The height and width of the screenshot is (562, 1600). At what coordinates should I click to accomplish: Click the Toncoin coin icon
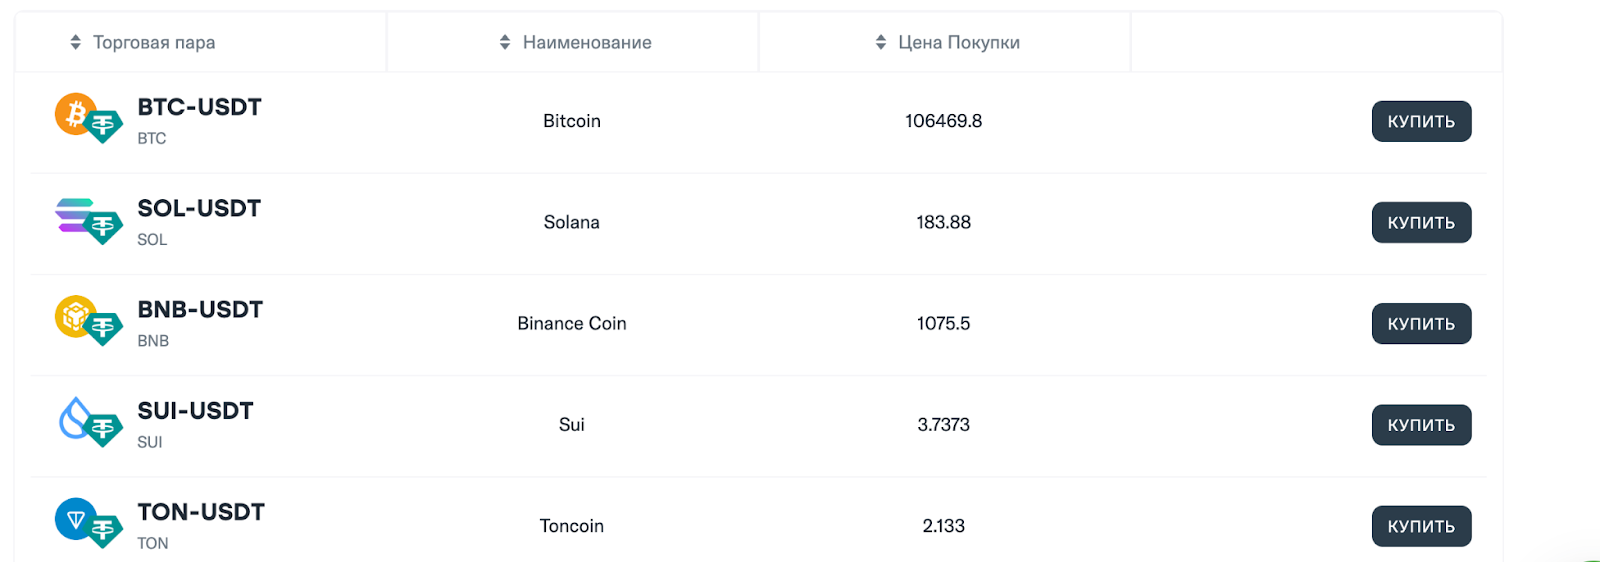pos(75,519)
